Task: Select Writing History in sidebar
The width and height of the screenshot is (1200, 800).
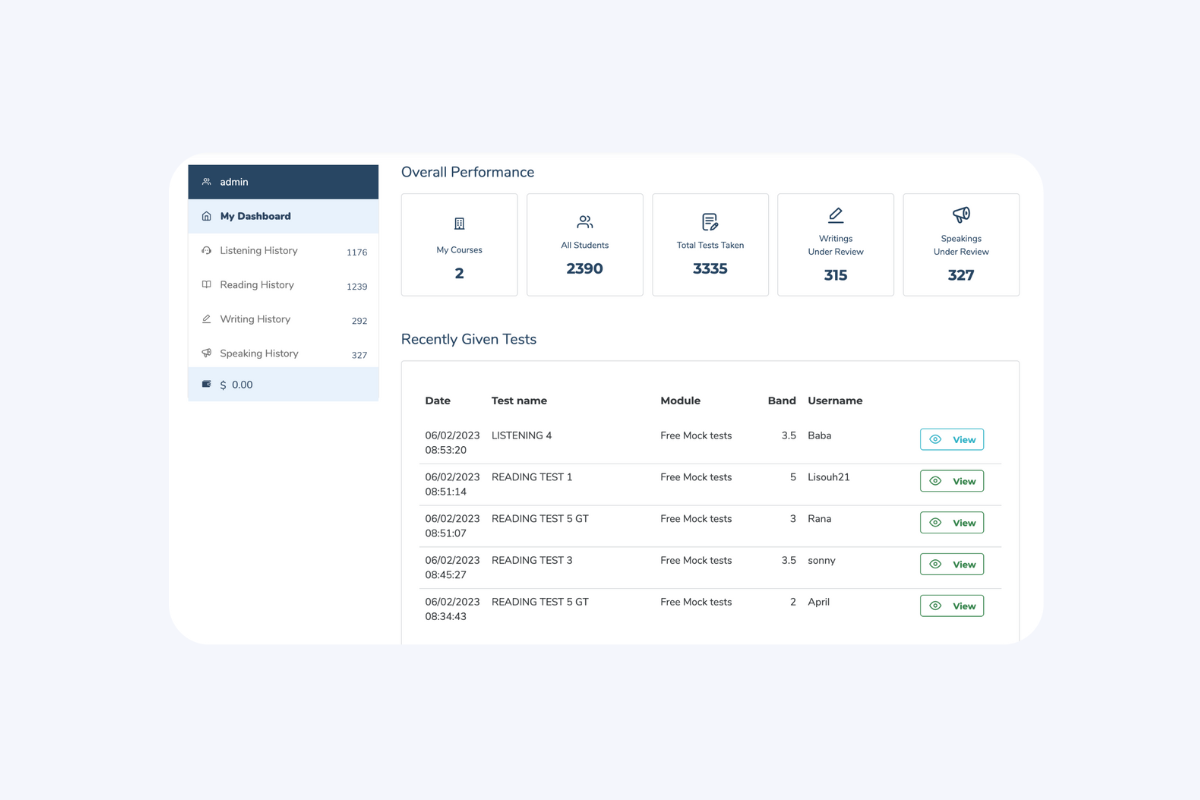Action: click(x=255, y=319)
